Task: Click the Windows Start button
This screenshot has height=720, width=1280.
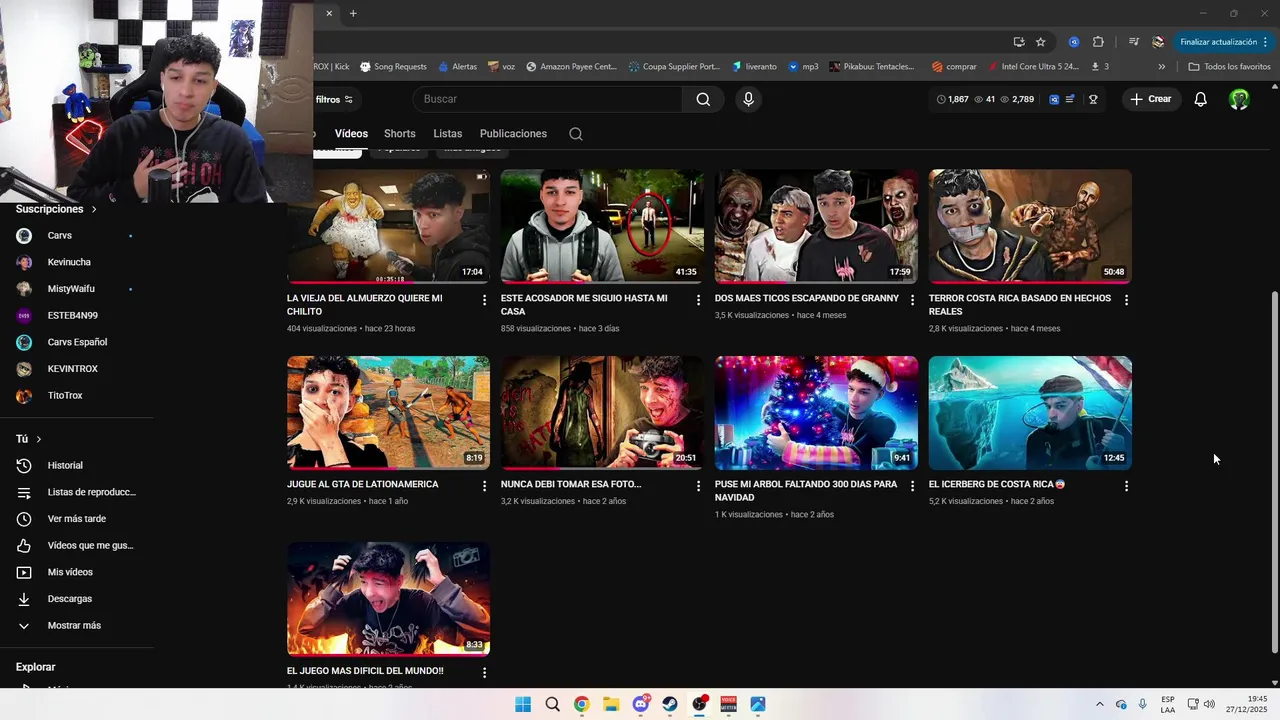Action: 523,704
